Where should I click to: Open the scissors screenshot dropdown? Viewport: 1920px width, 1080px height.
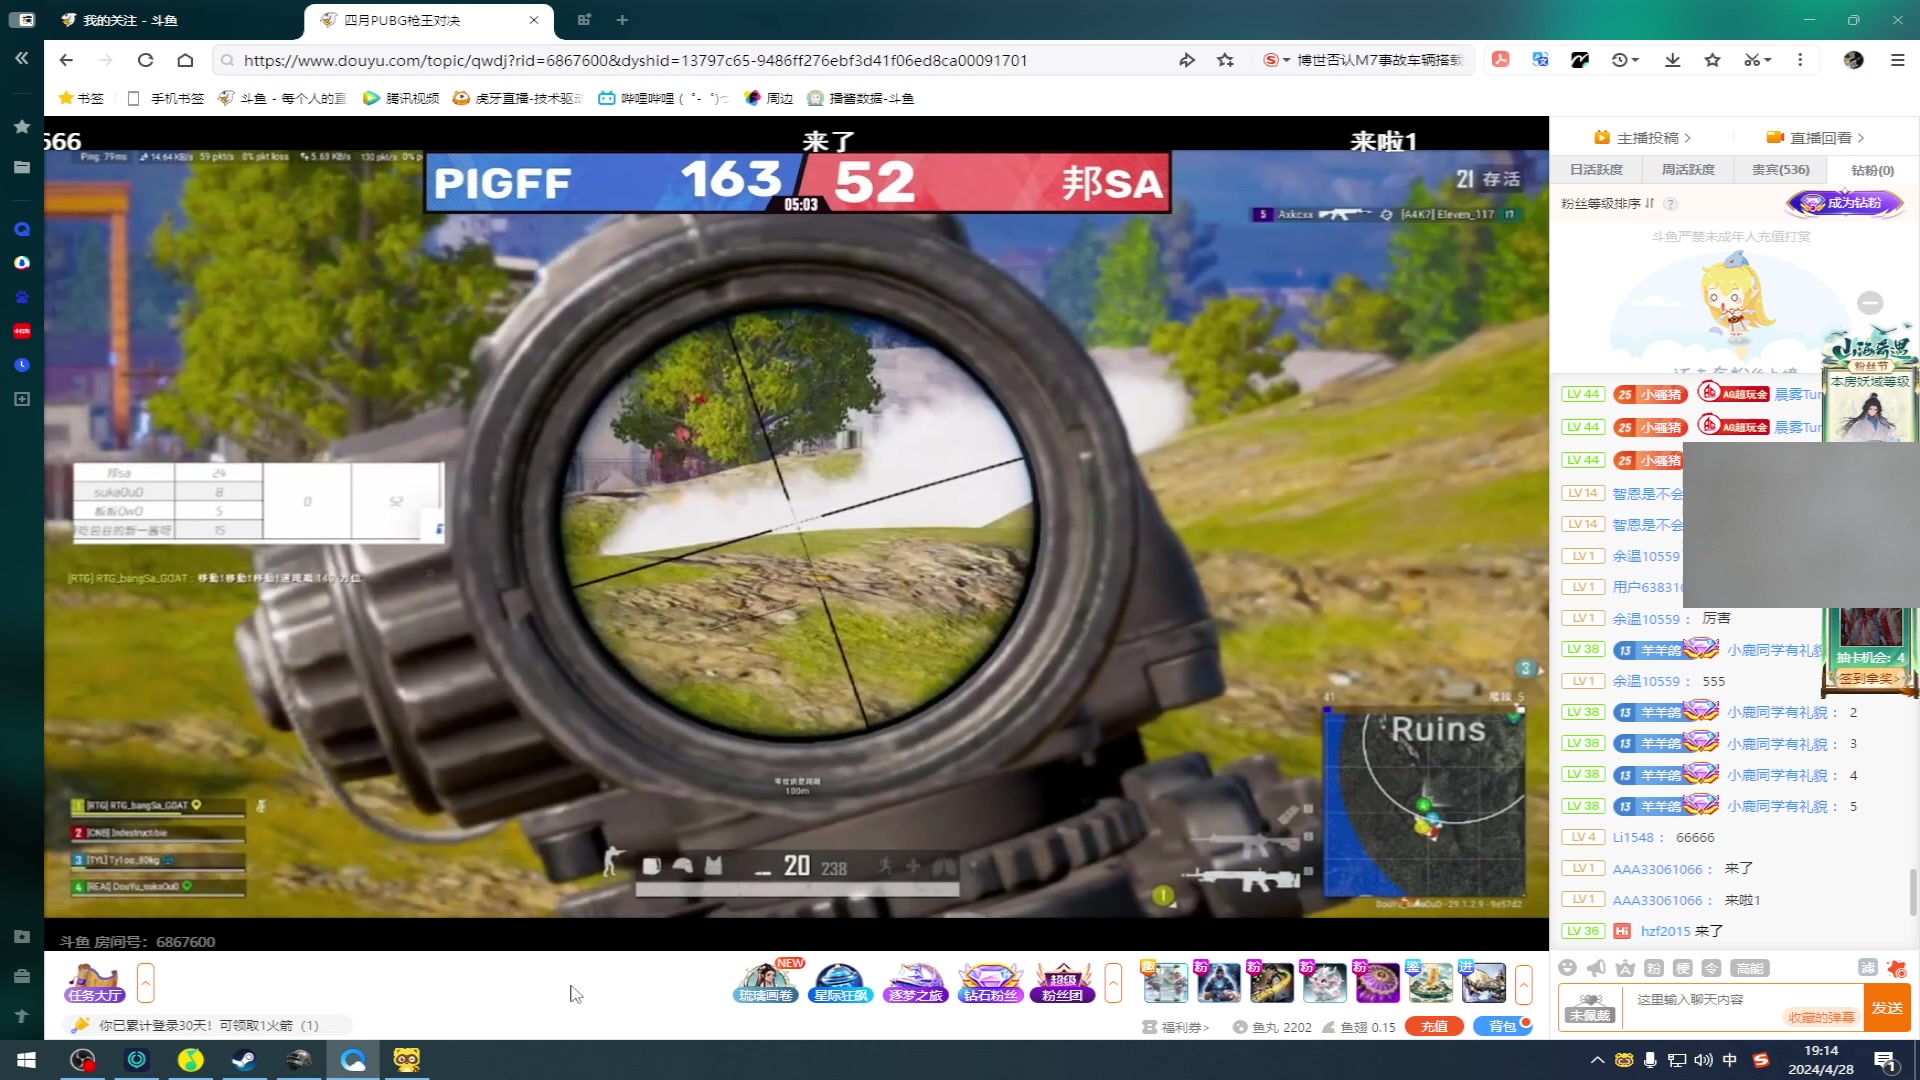click(x=1757, y=60)
